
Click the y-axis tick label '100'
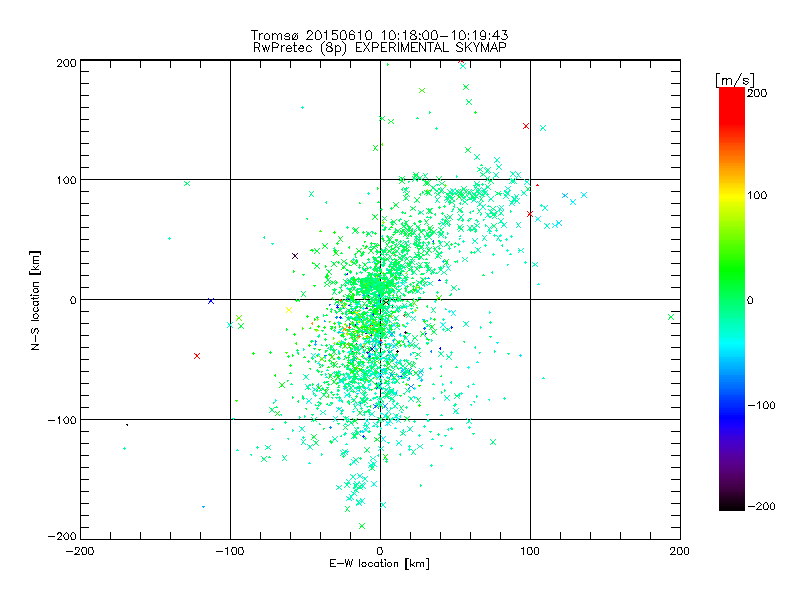point(67,180)
